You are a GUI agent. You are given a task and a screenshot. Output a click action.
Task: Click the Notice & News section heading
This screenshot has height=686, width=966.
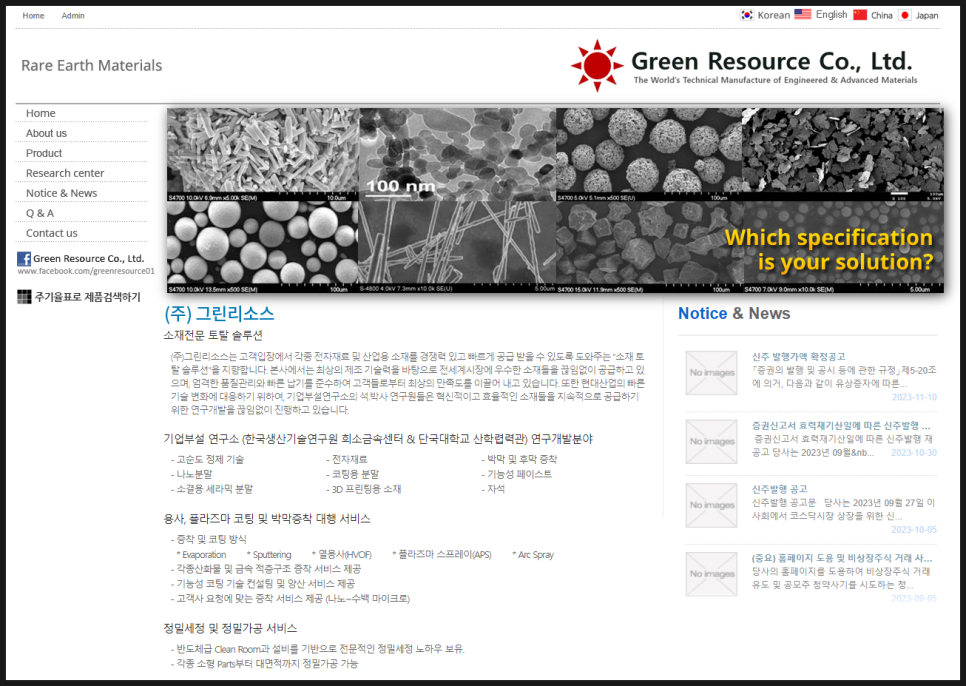(x=734, y=313)
